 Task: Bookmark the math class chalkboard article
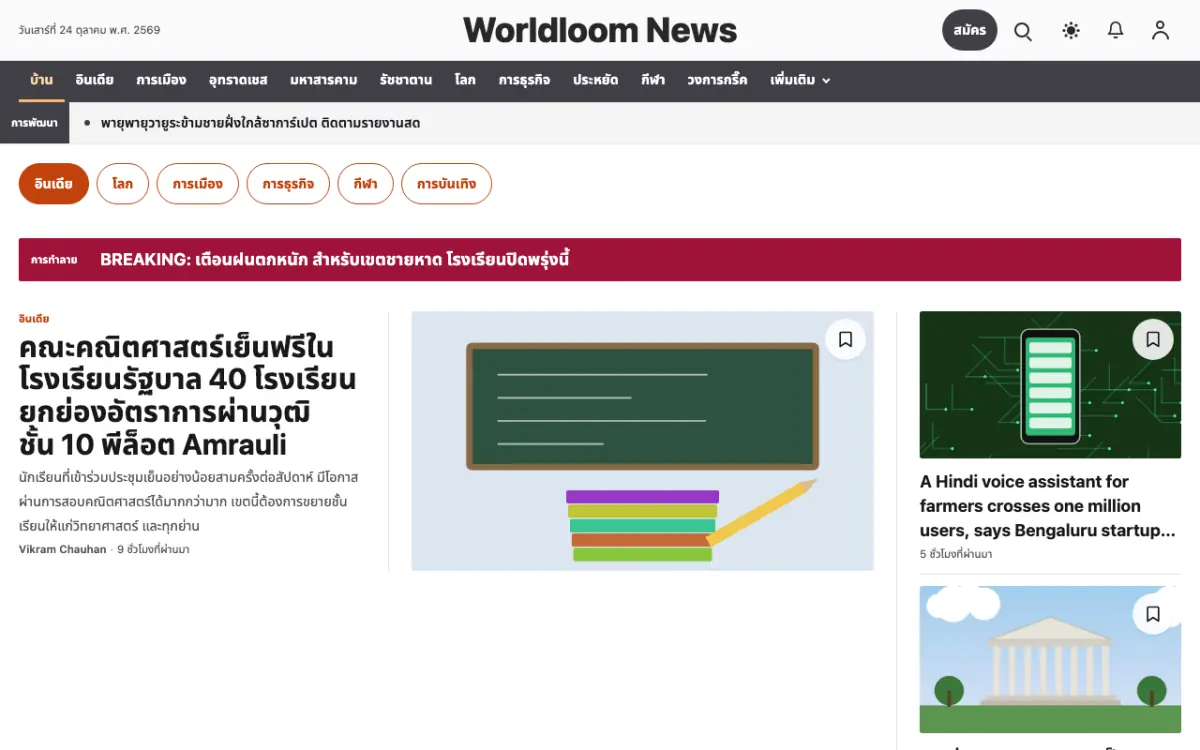point(845,339)
